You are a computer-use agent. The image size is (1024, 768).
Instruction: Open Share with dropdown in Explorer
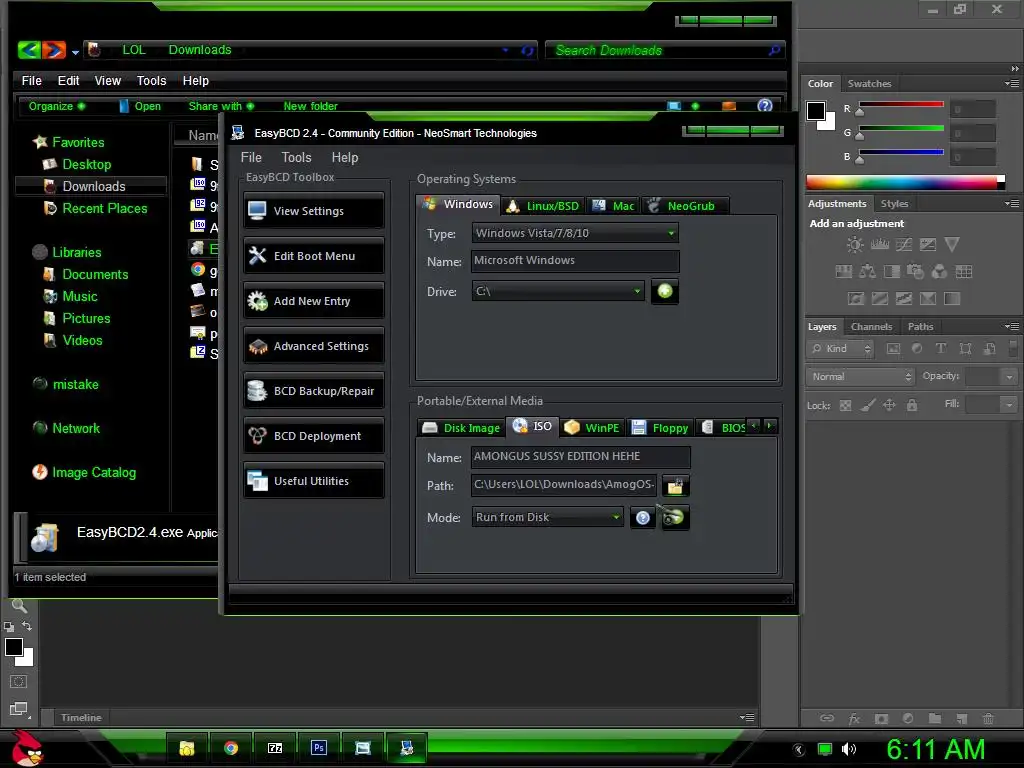point(221,106)
